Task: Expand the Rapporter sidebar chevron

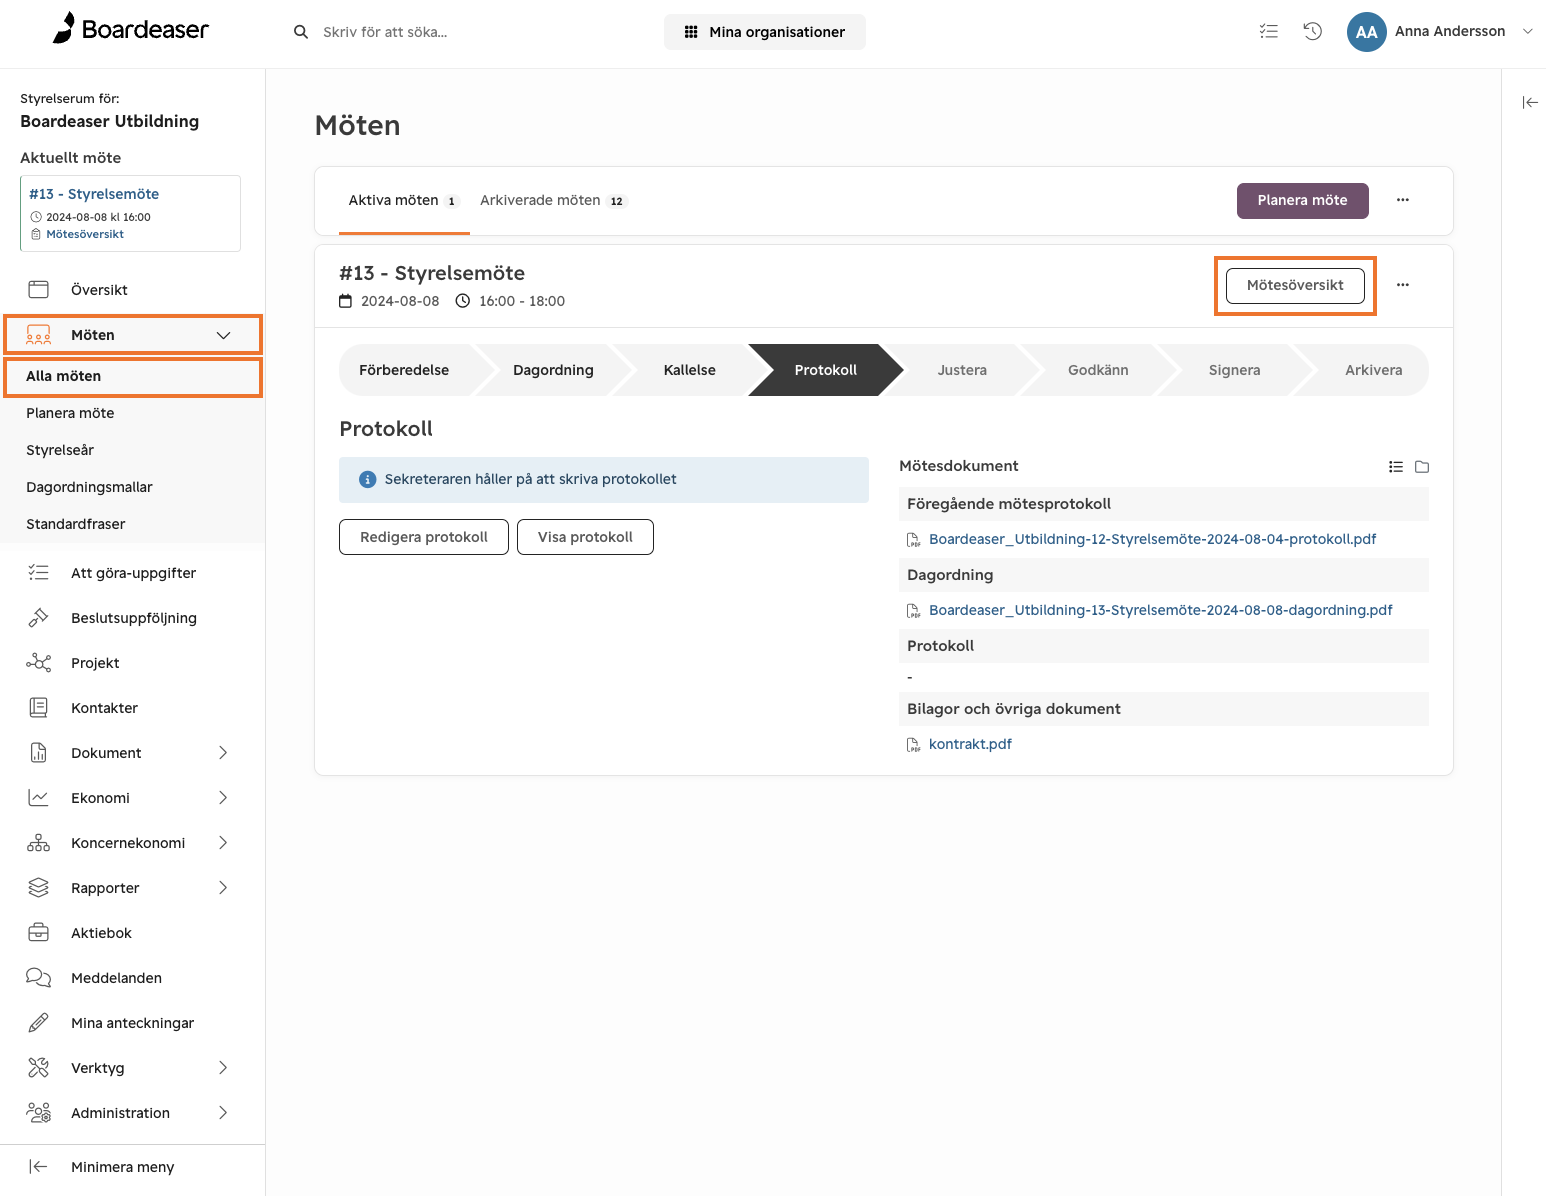Action: click(x=223, y=887)
